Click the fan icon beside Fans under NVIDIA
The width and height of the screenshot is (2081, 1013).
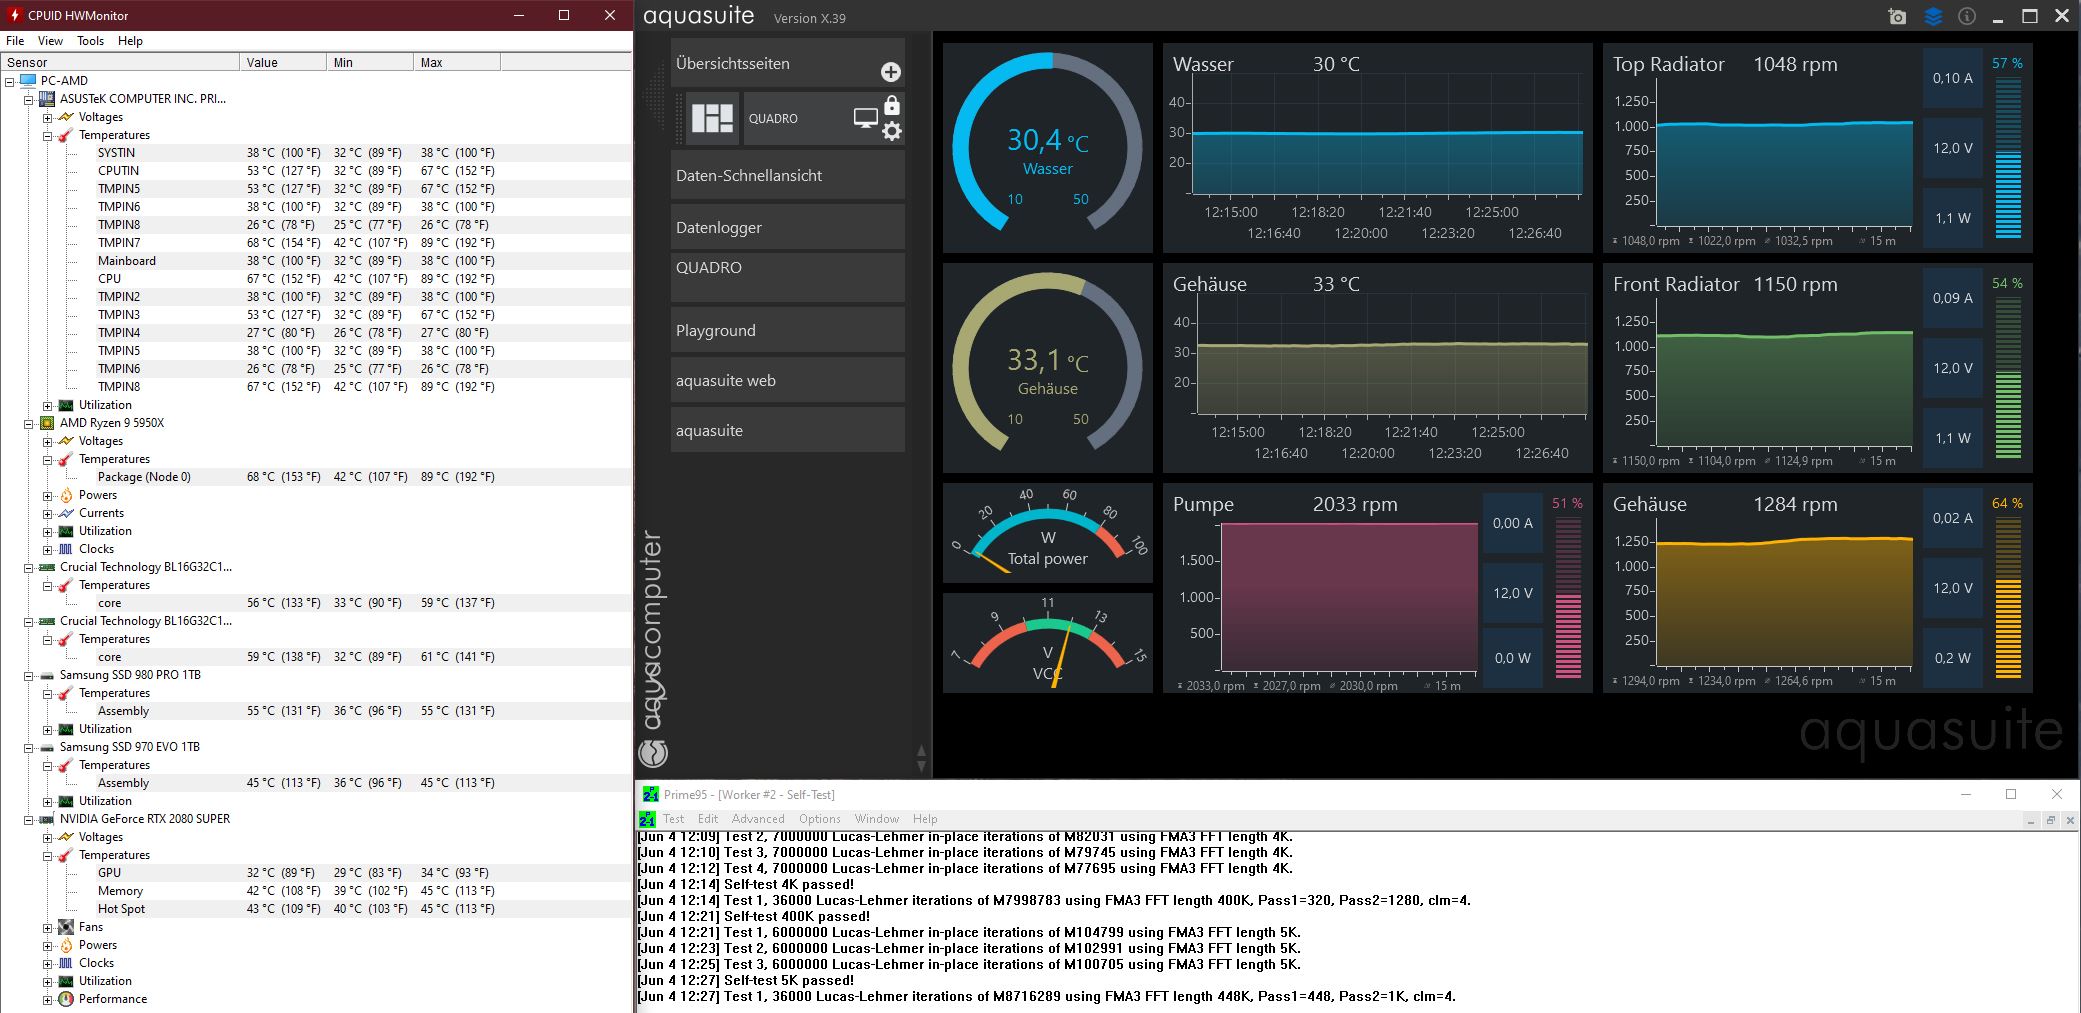click(66, 927)
